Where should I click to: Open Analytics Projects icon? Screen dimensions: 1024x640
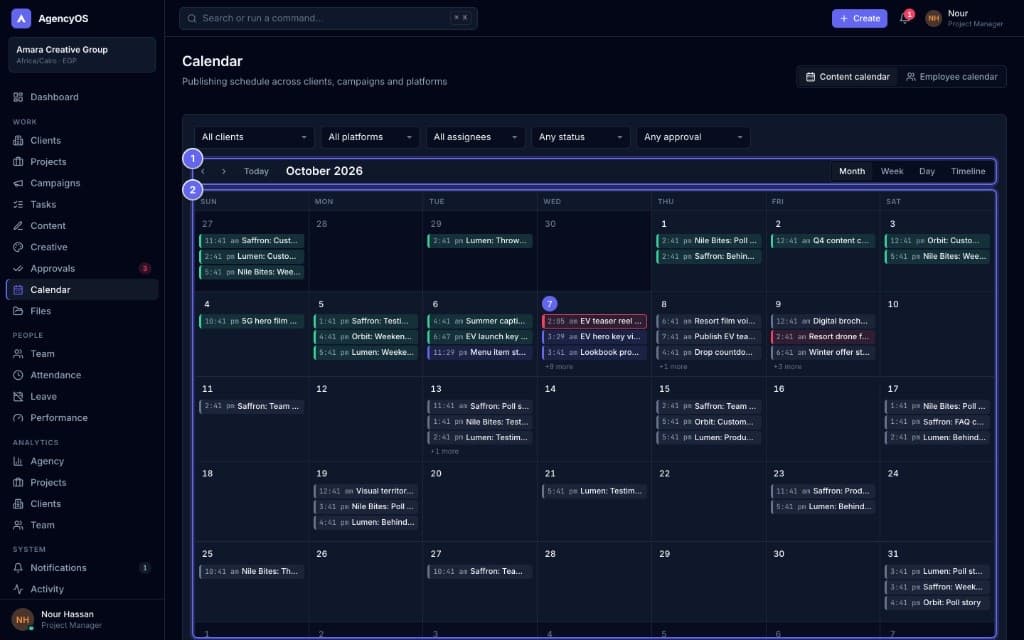click(18, 483)
